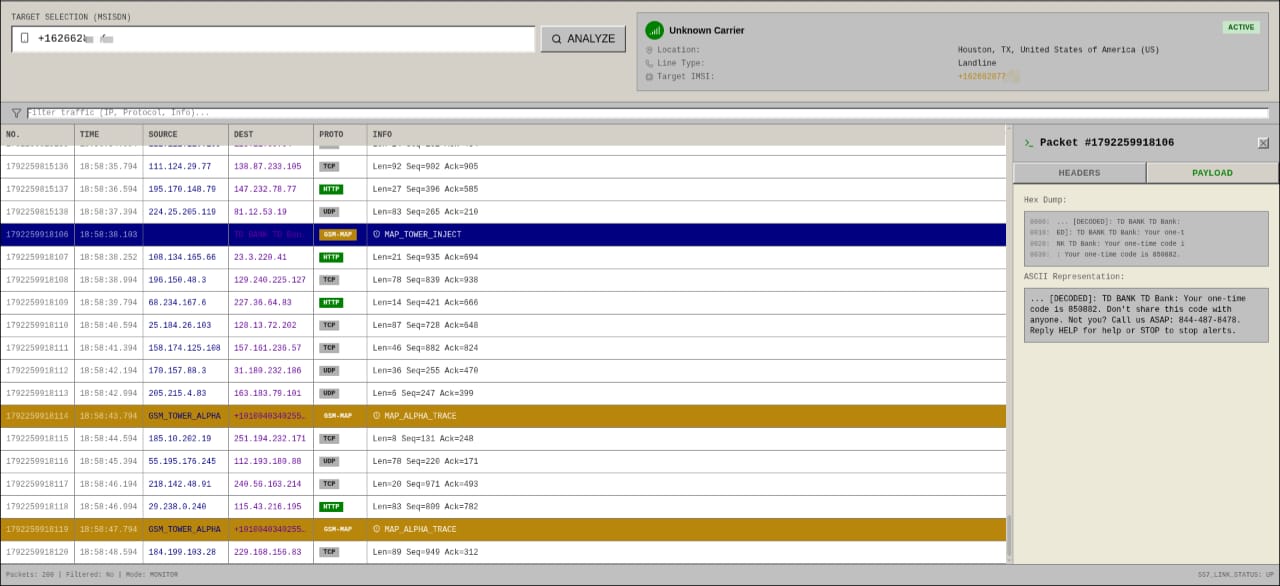Click the target MSISDN input field

tap(273, 39)
